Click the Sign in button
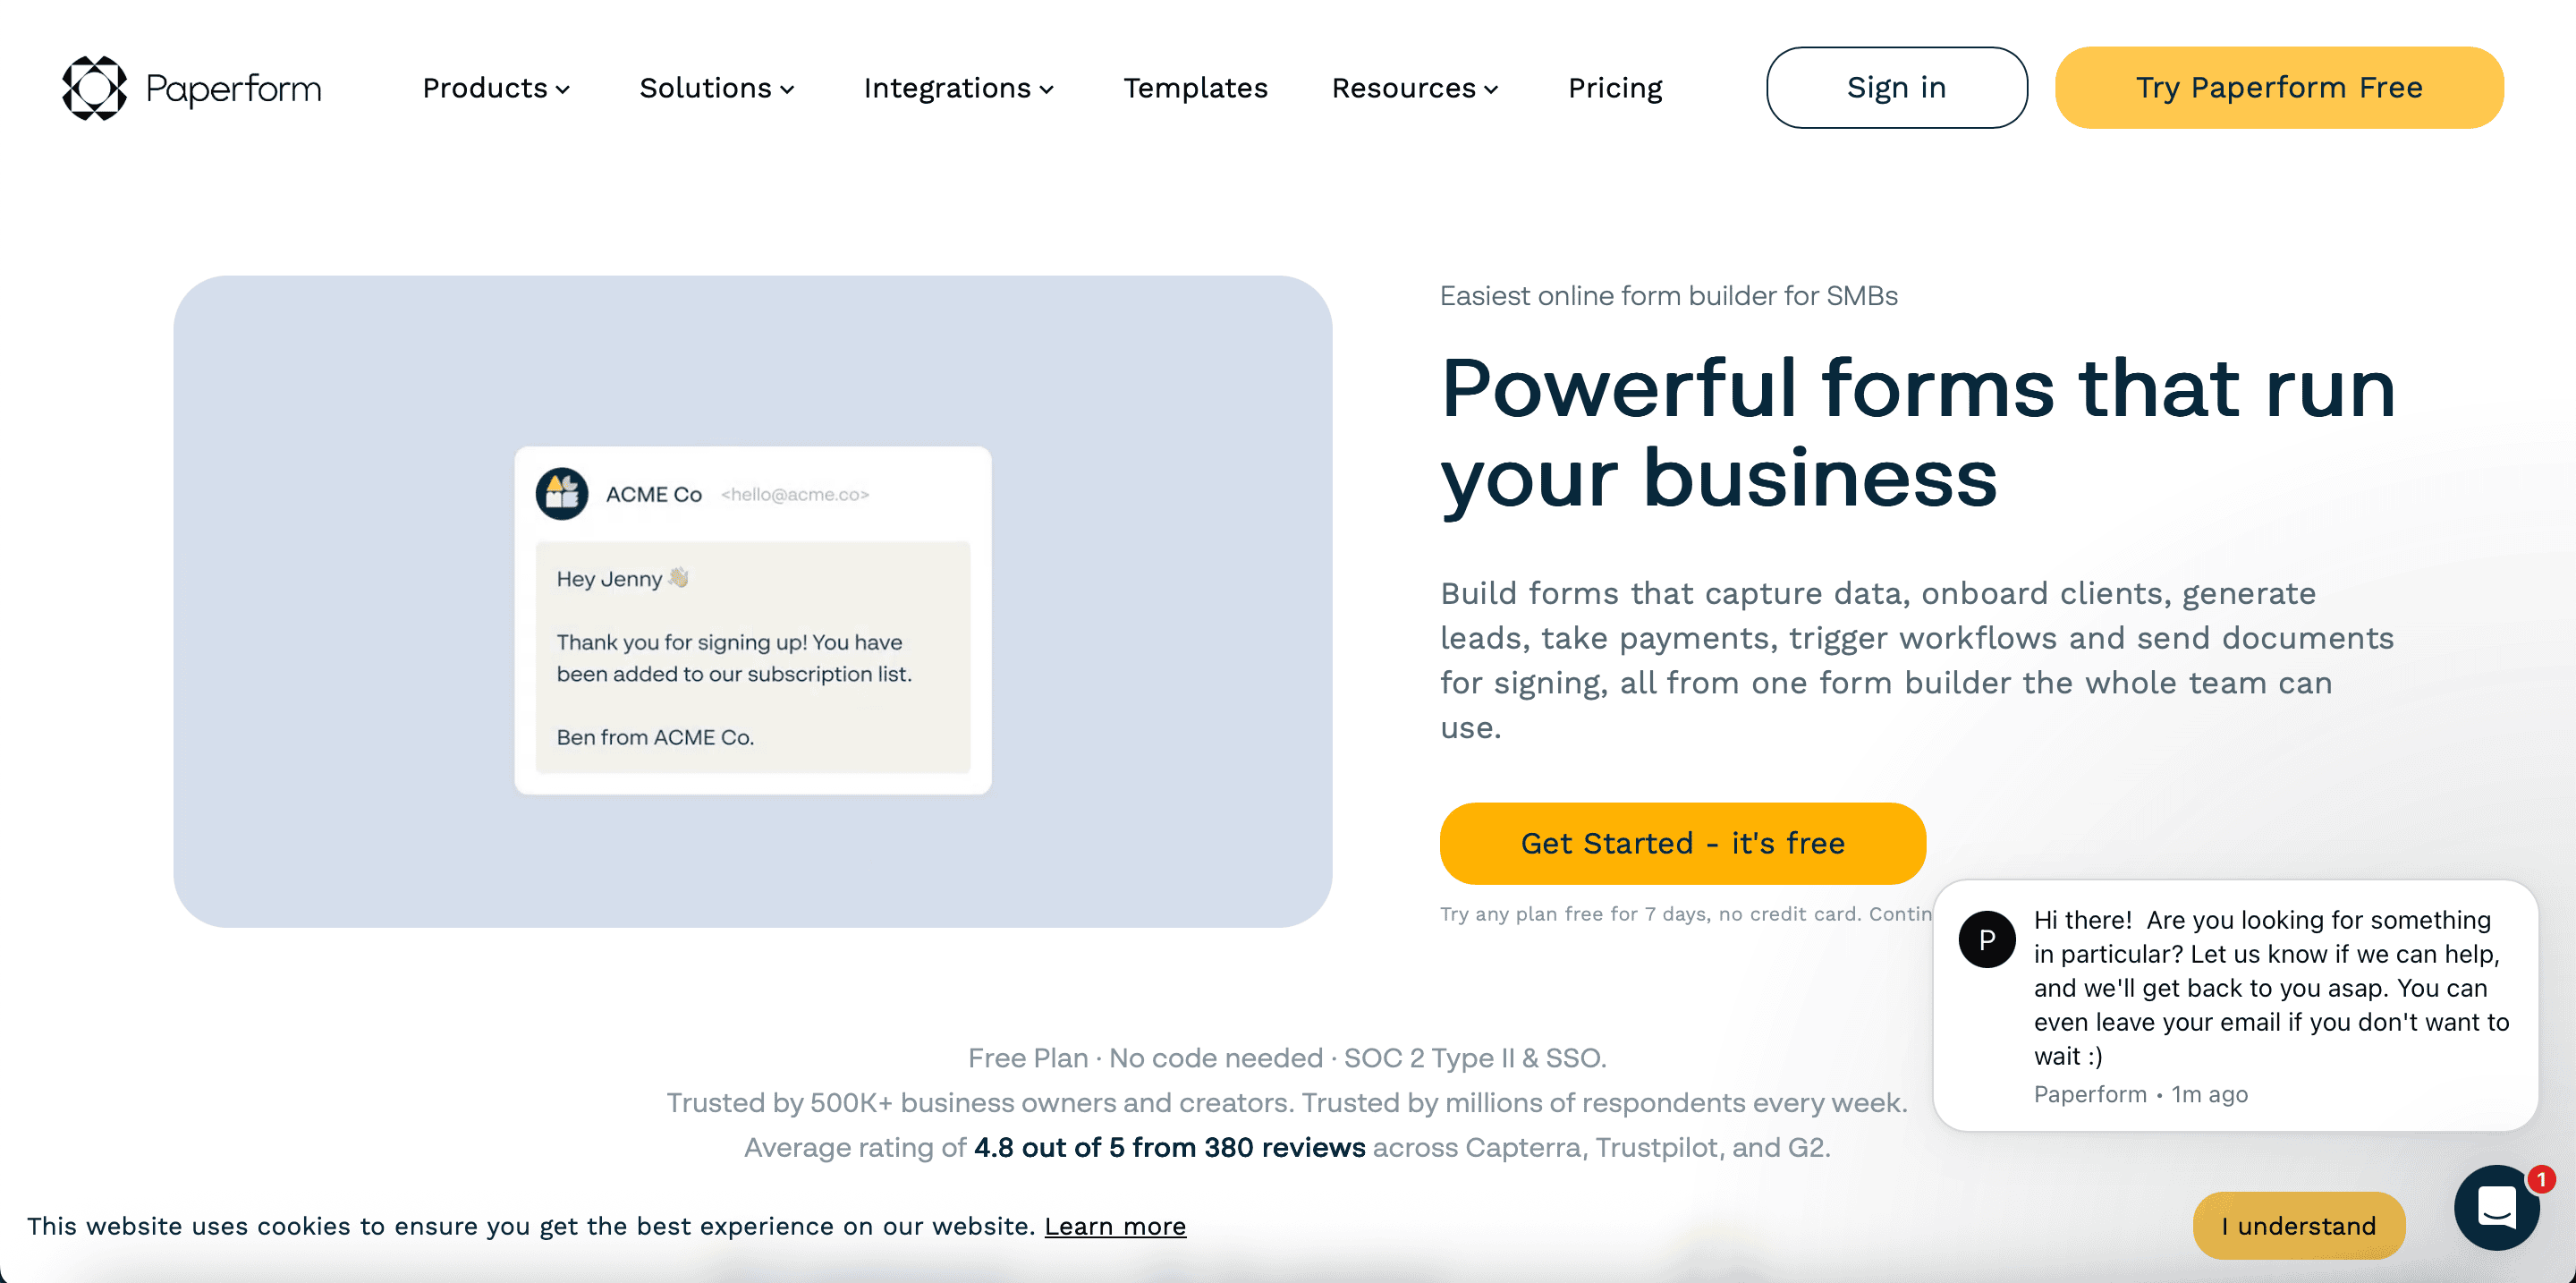 (x=1896, y=88)
